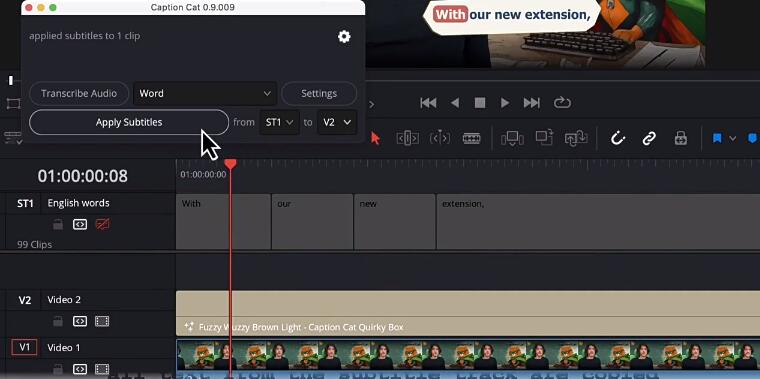The width and height of the screenshot is (760, 379).
Task: Jump to the last frame of the timeline
Action: (532, 103)
